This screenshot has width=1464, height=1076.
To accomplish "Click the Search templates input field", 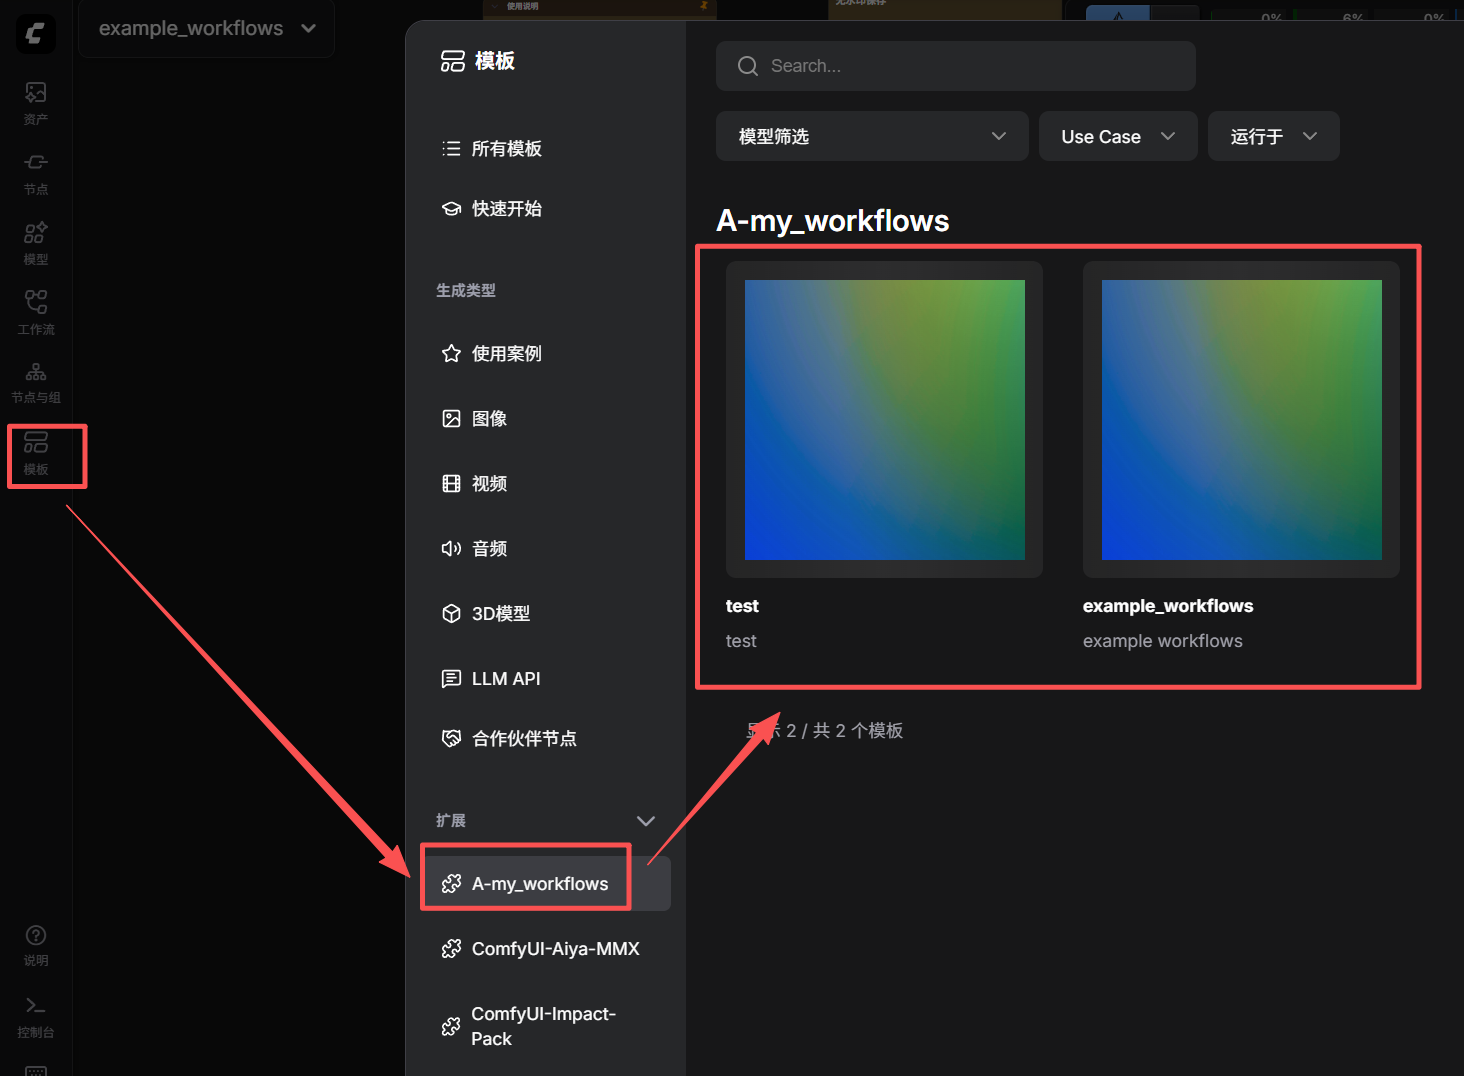I will (955, 66).
